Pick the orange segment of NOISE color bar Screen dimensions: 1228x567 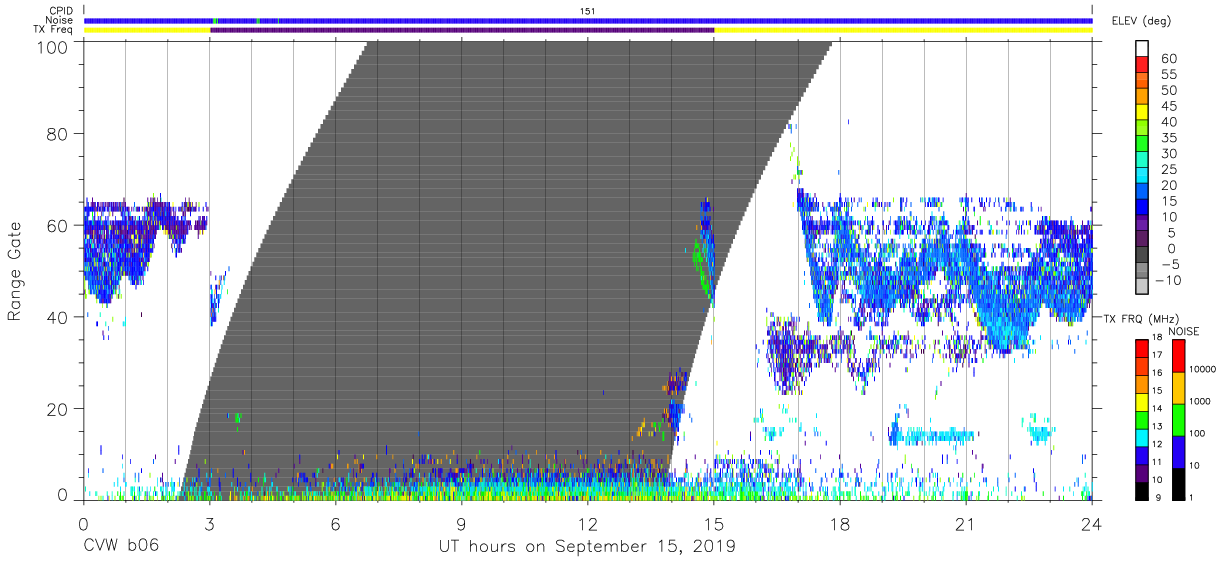tap(1179, 387)
